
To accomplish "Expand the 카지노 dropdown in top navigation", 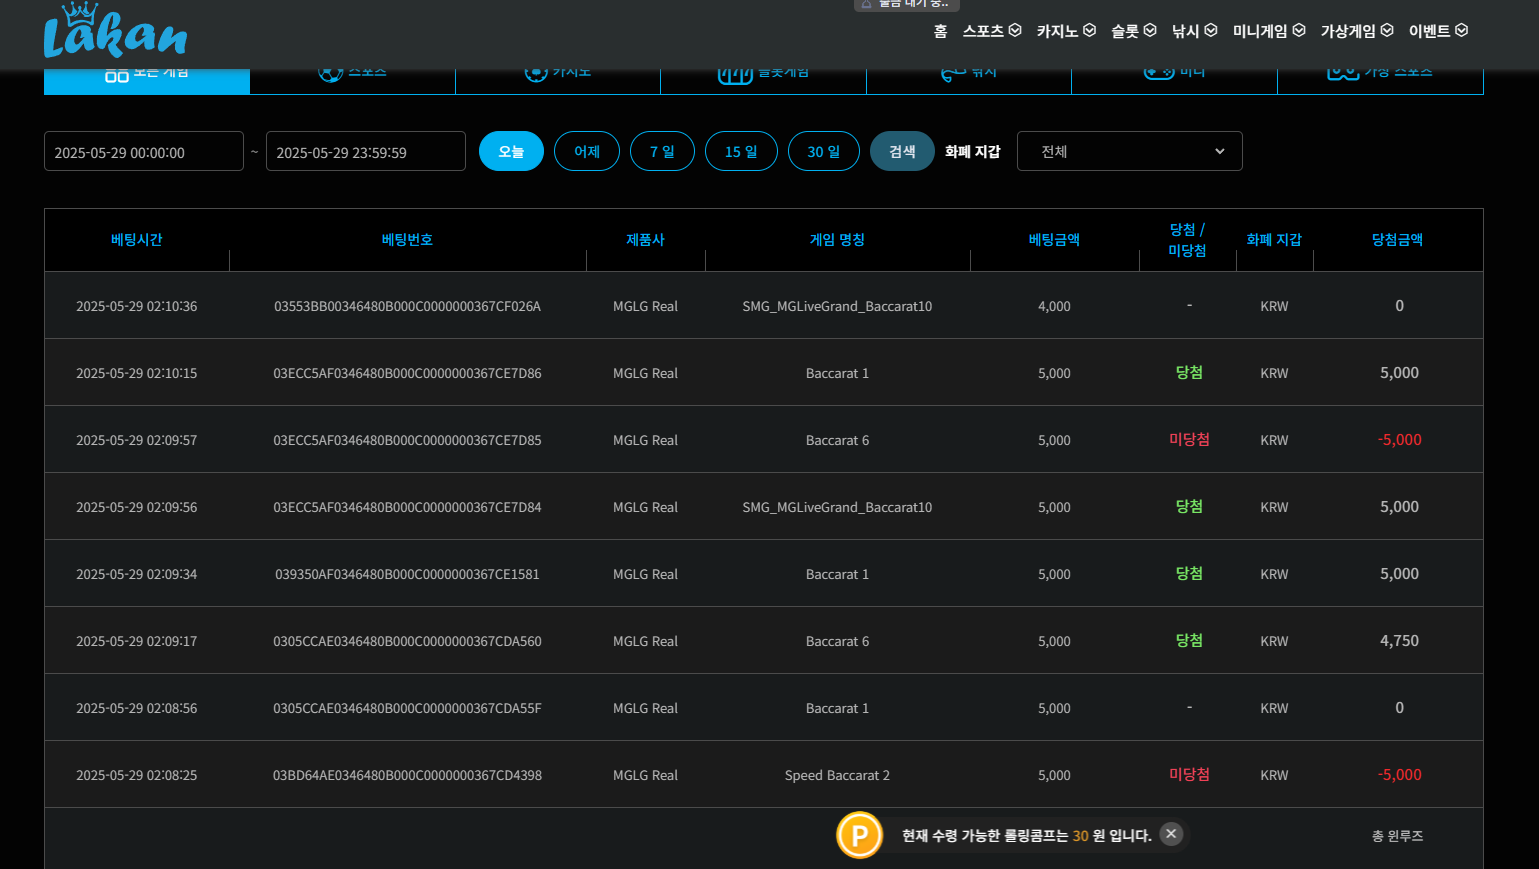I will 1066,31.
